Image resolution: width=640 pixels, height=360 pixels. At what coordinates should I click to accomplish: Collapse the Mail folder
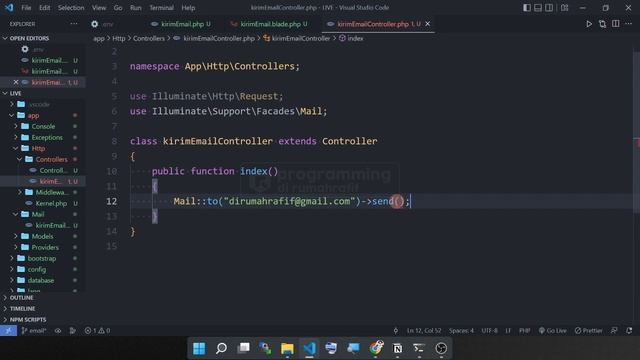pyautogui.click(x=38, y=214)
